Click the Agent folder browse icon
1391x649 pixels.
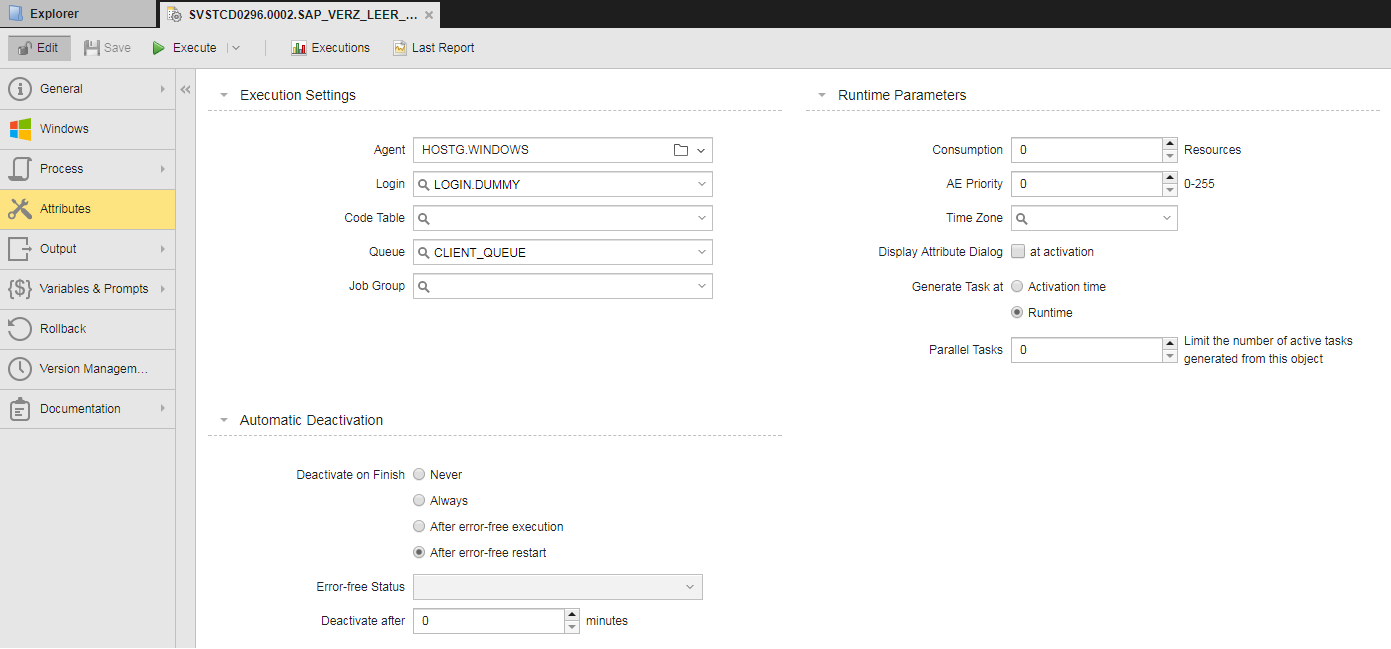pos(681,150)
